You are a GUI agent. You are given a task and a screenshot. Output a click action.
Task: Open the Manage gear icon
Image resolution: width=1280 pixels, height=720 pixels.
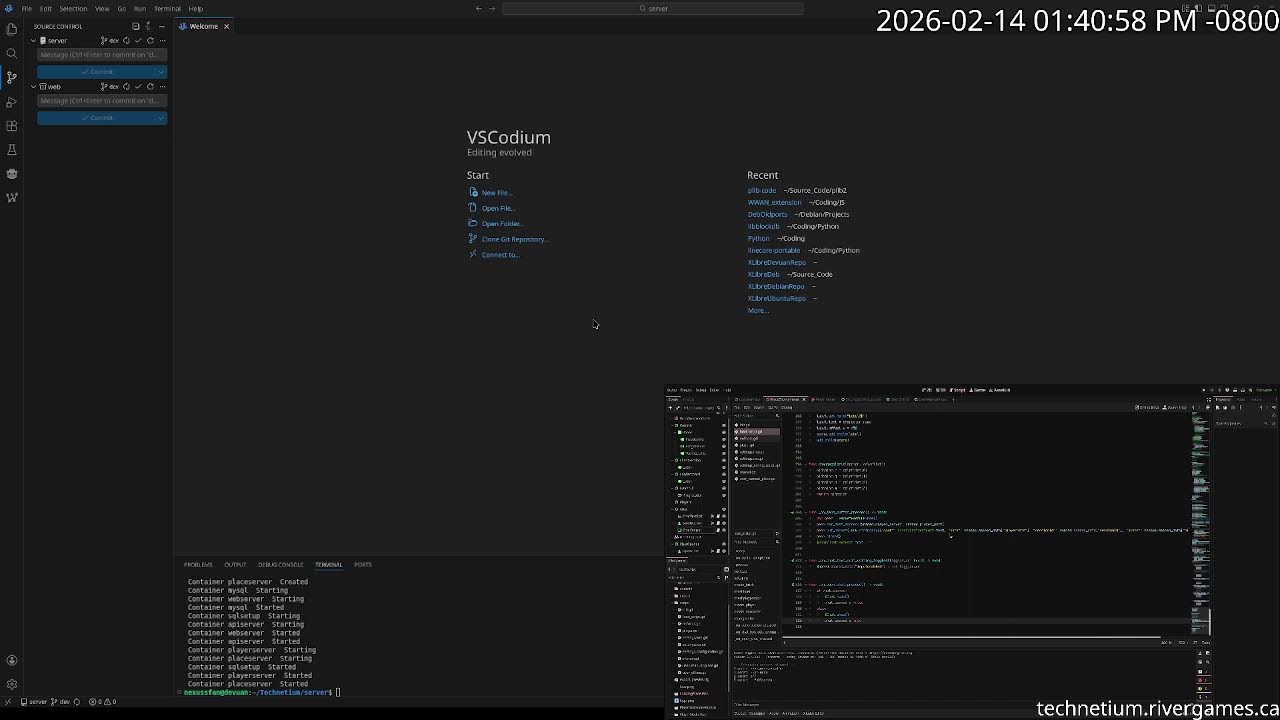coord(12,684)
